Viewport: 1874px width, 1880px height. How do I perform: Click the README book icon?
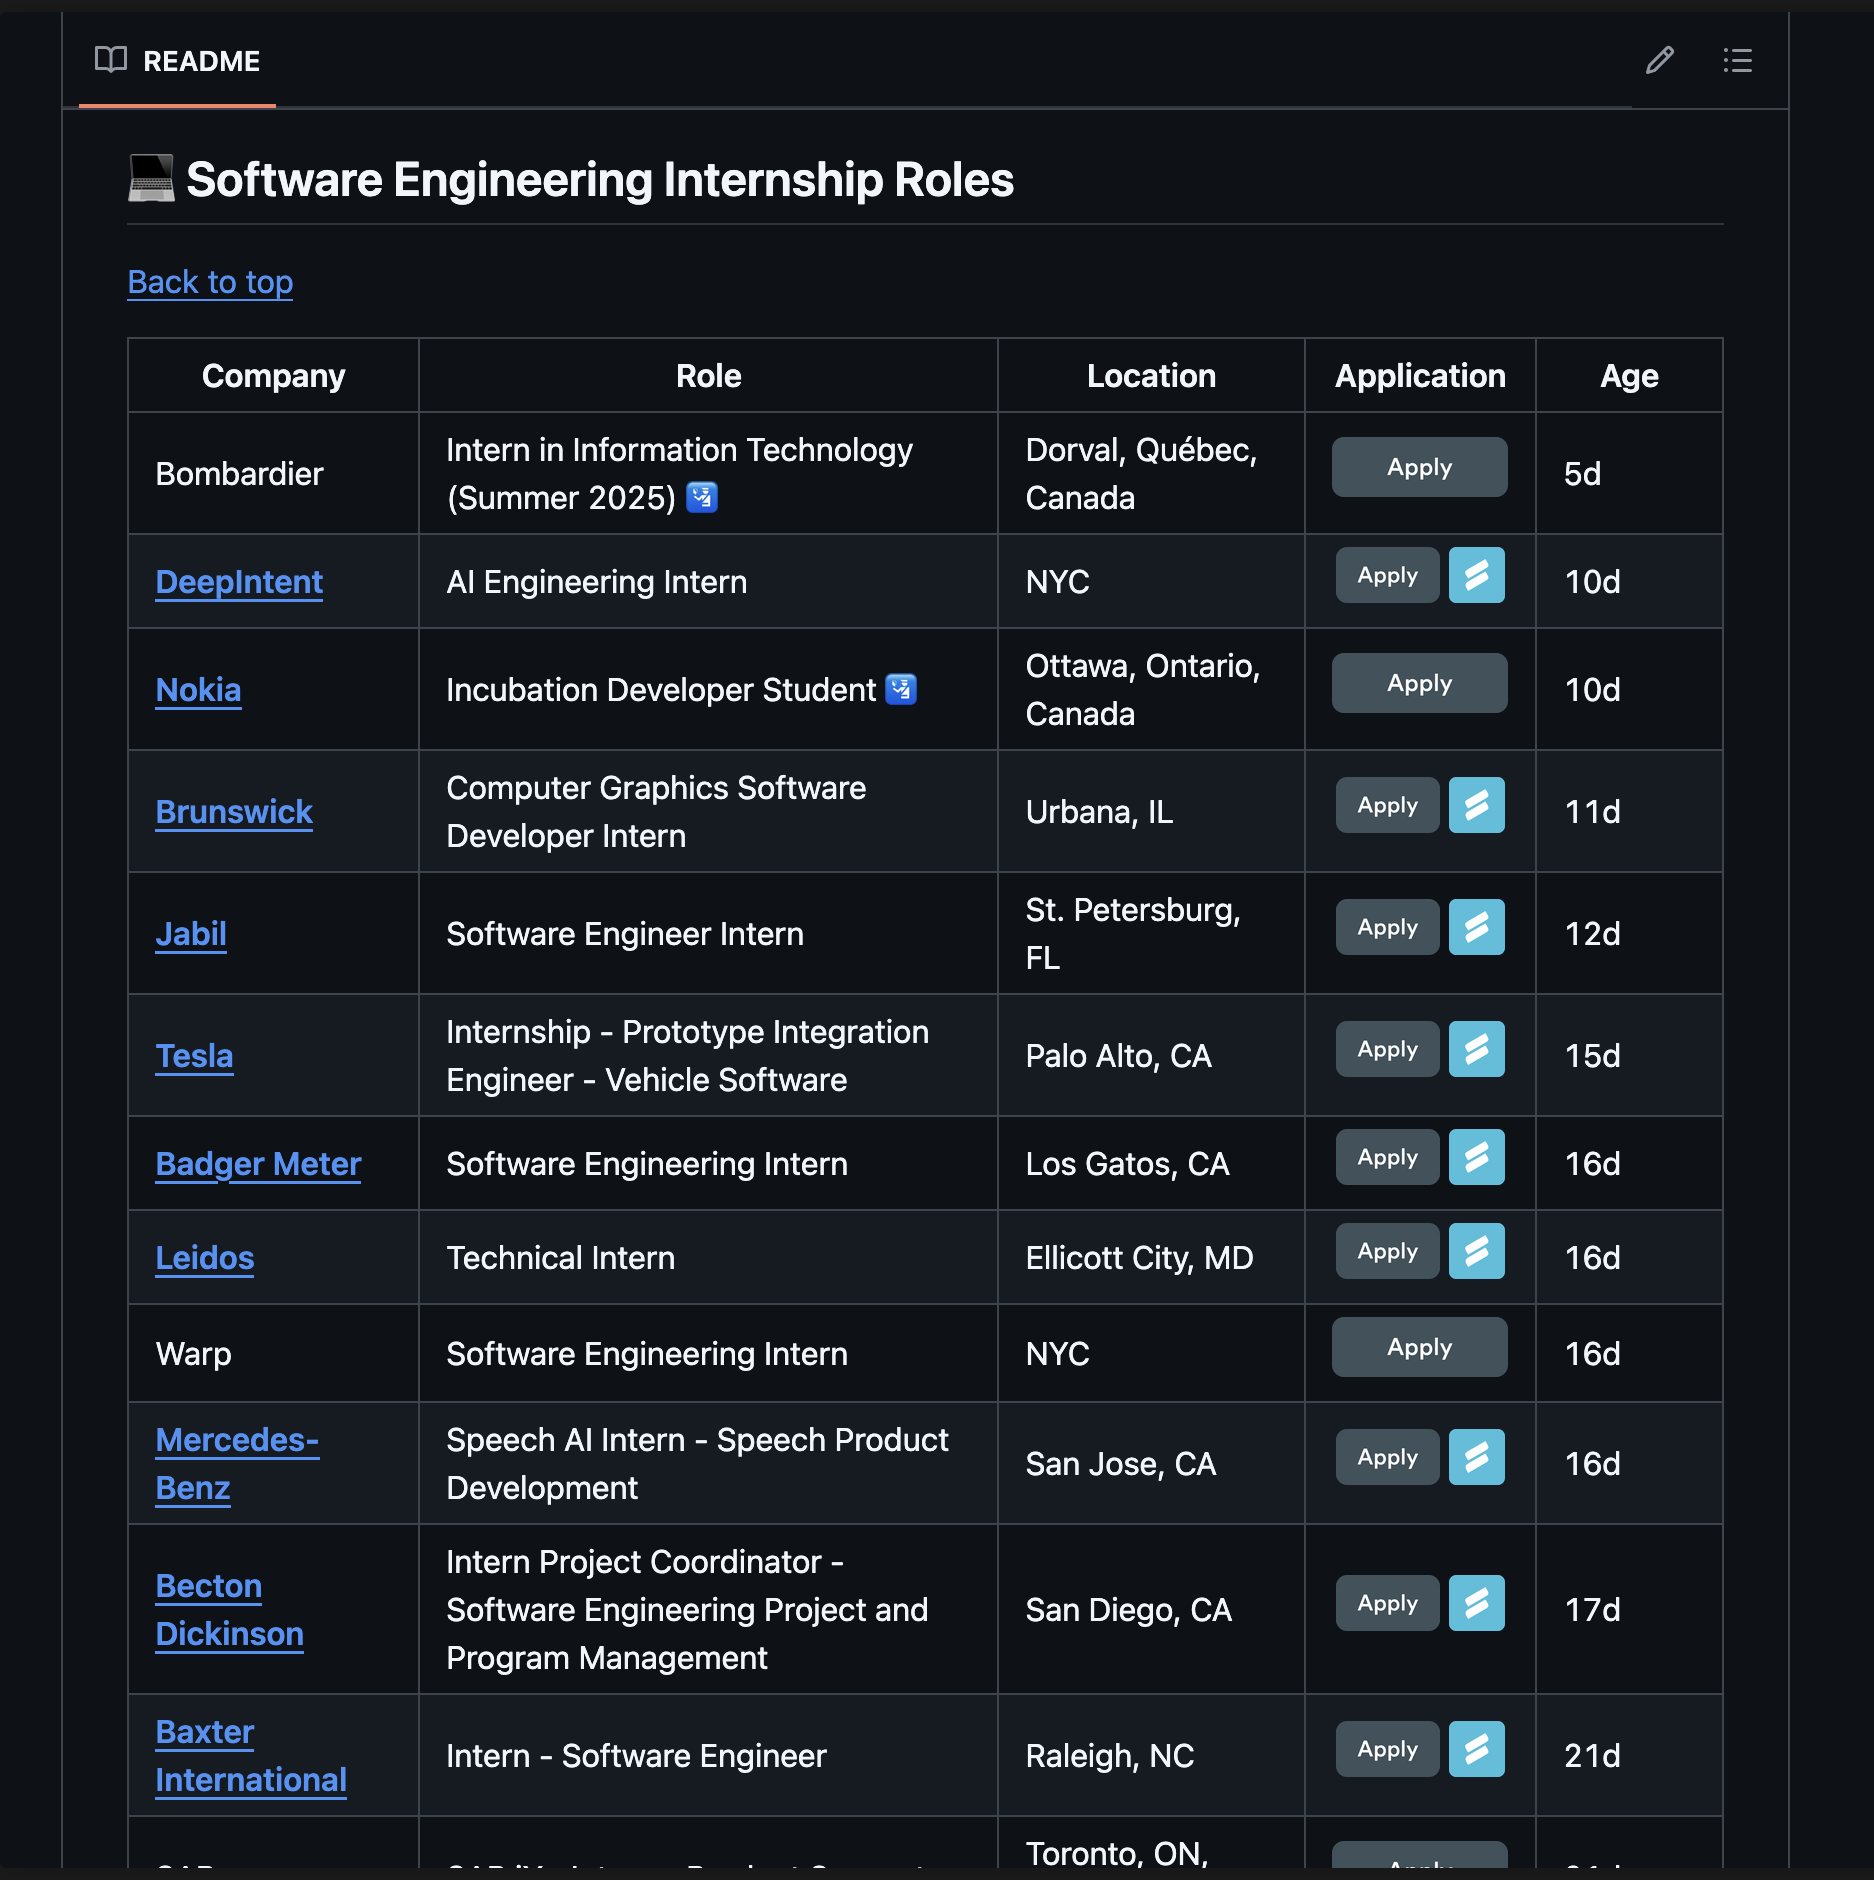111,60
